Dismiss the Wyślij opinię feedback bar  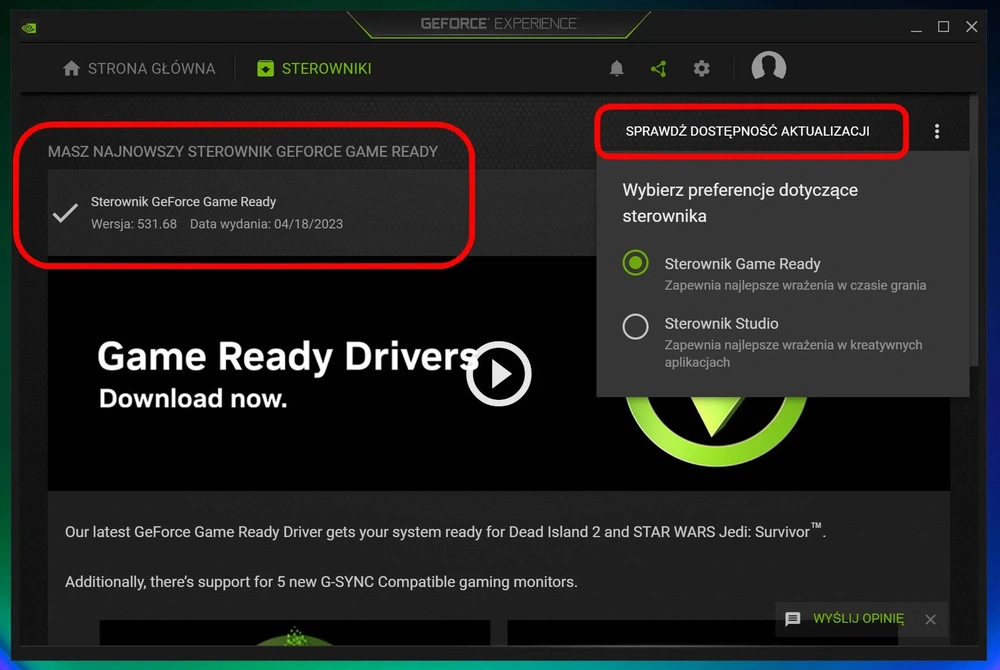pos(930,619)
